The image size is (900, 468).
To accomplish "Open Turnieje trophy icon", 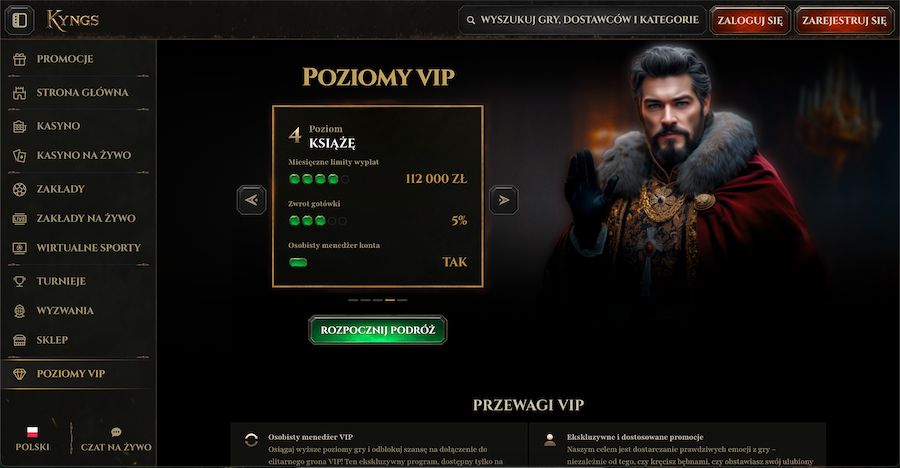I will (20, 281).
